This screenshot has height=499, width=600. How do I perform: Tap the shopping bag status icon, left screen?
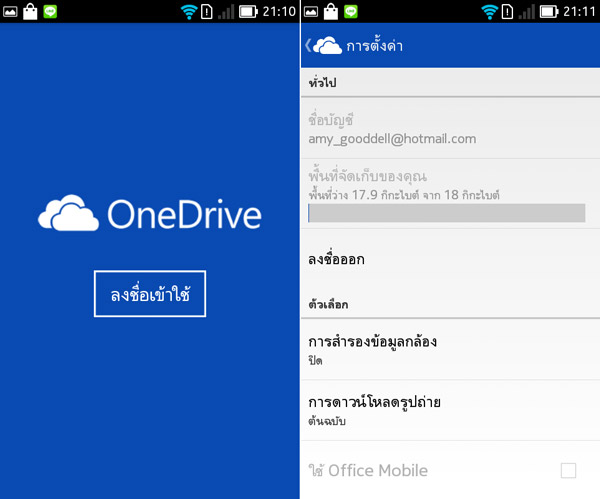[x=30, y=11]
